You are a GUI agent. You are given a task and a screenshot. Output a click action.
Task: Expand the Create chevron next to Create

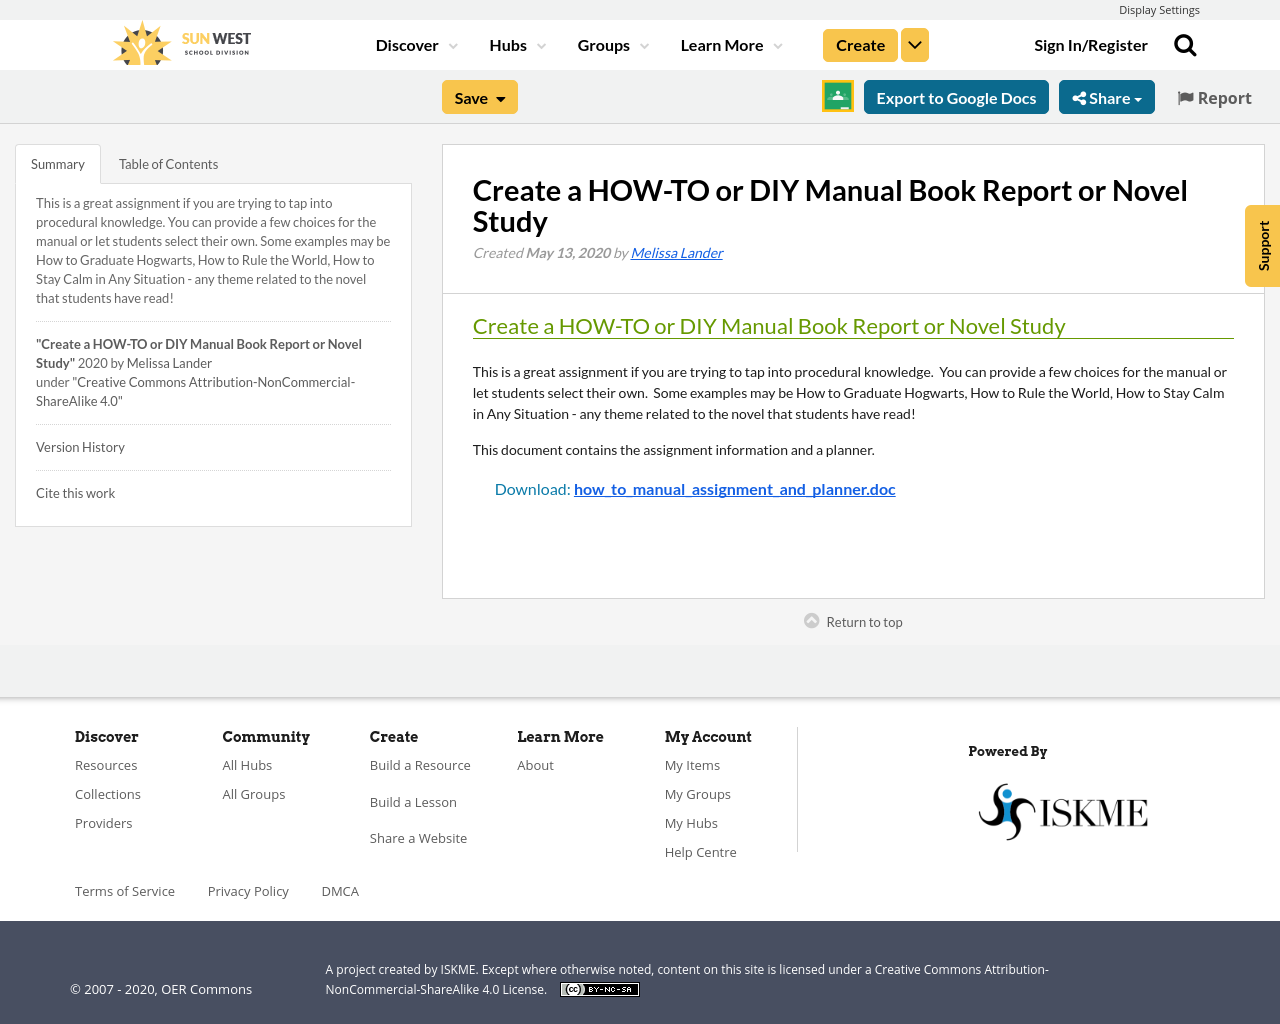tap(914, 44)
